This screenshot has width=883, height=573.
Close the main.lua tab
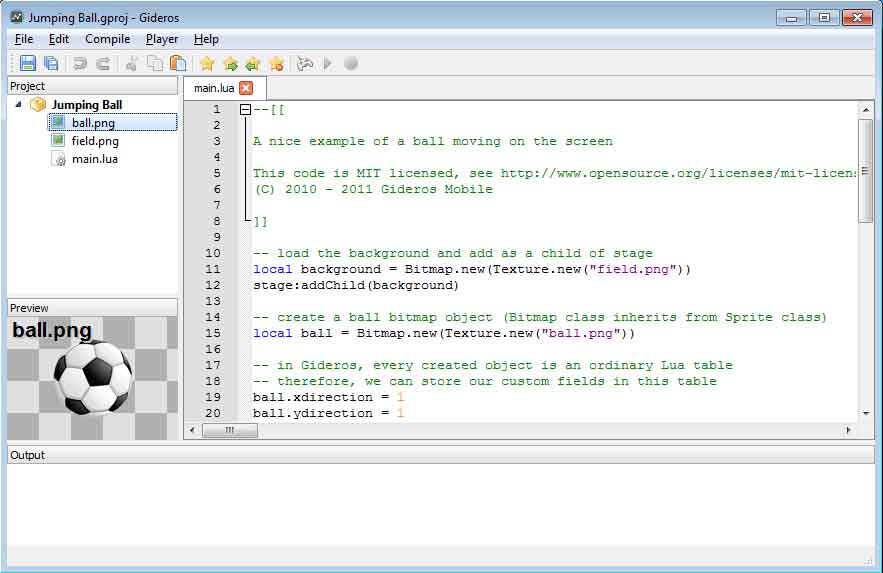(x=247, y=88)
